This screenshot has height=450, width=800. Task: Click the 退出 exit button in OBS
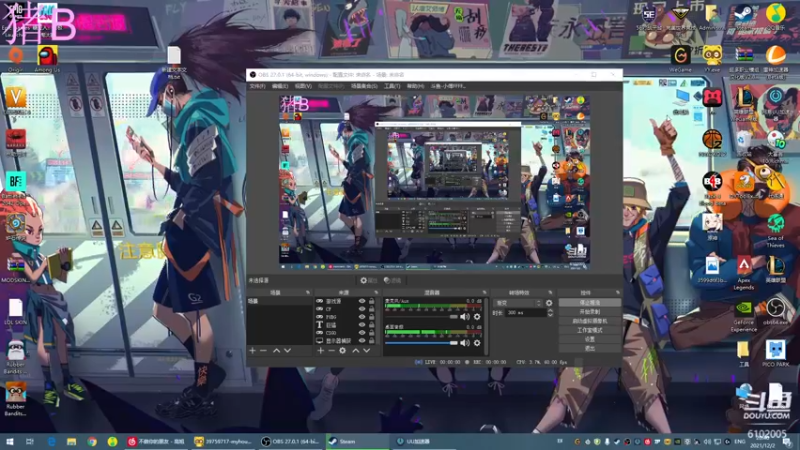590,348
